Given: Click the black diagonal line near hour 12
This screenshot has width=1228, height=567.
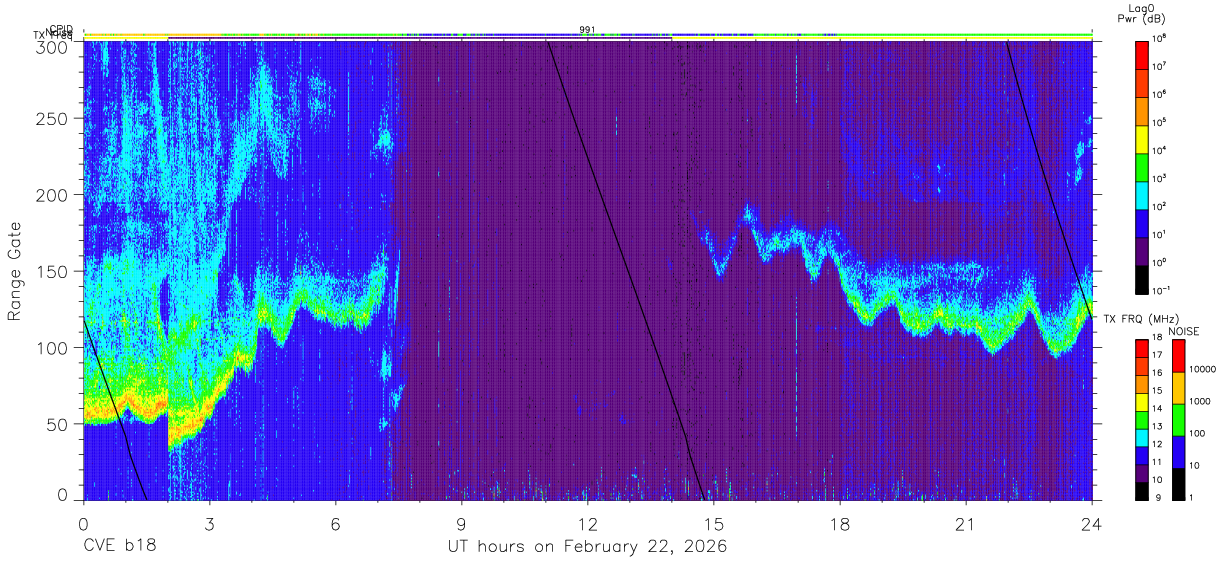Looking at the screenshot, I should click(x=626, y=270).
